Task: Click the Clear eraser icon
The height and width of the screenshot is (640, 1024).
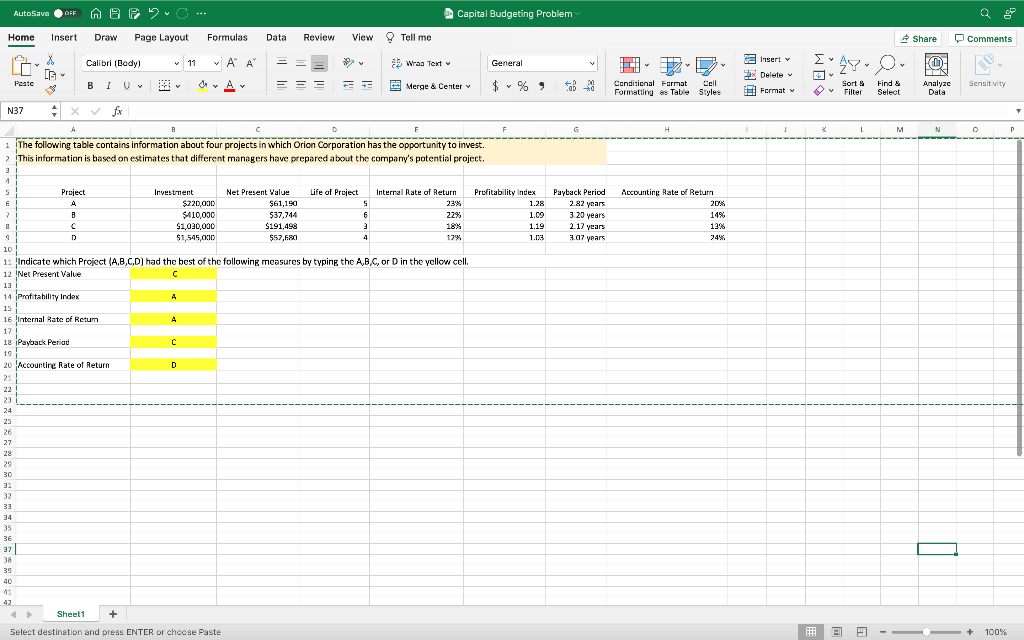Action: 819,91
